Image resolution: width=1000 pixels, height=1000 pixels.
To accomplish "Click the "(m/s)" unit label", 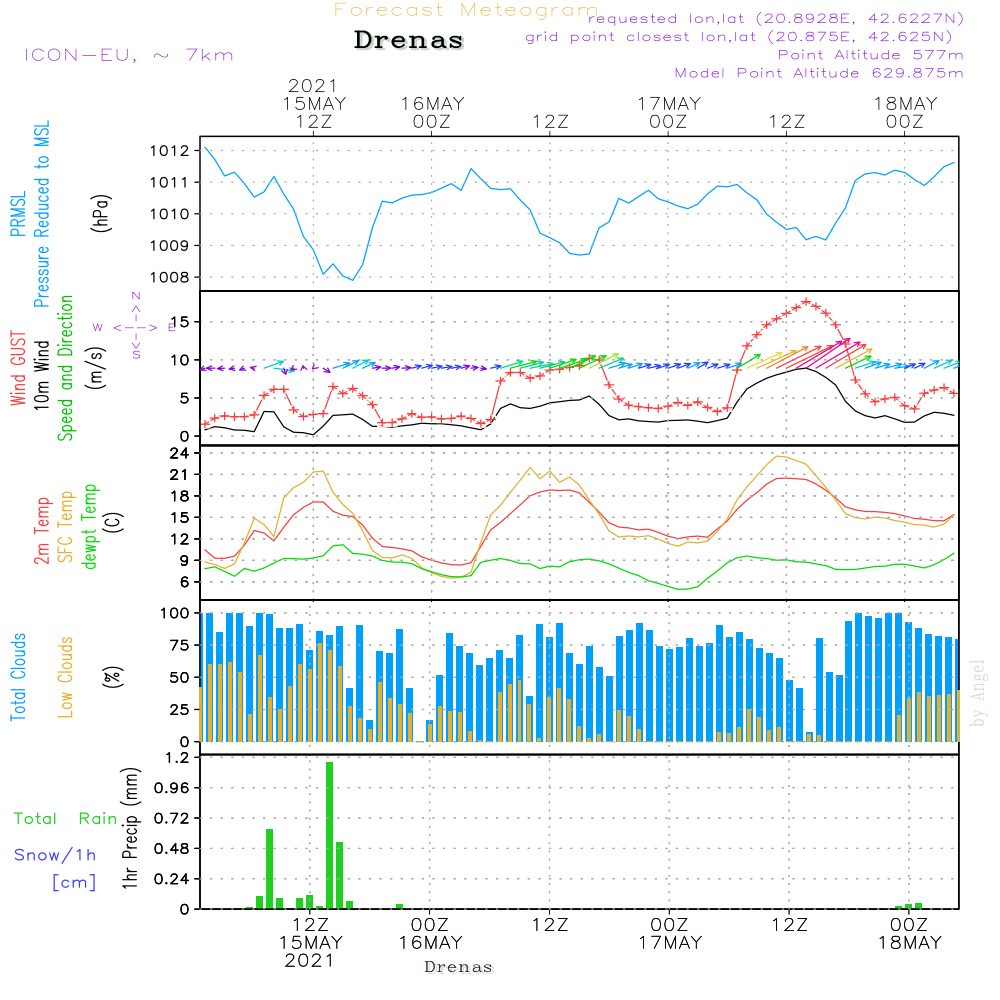I will tap(97, 368).
